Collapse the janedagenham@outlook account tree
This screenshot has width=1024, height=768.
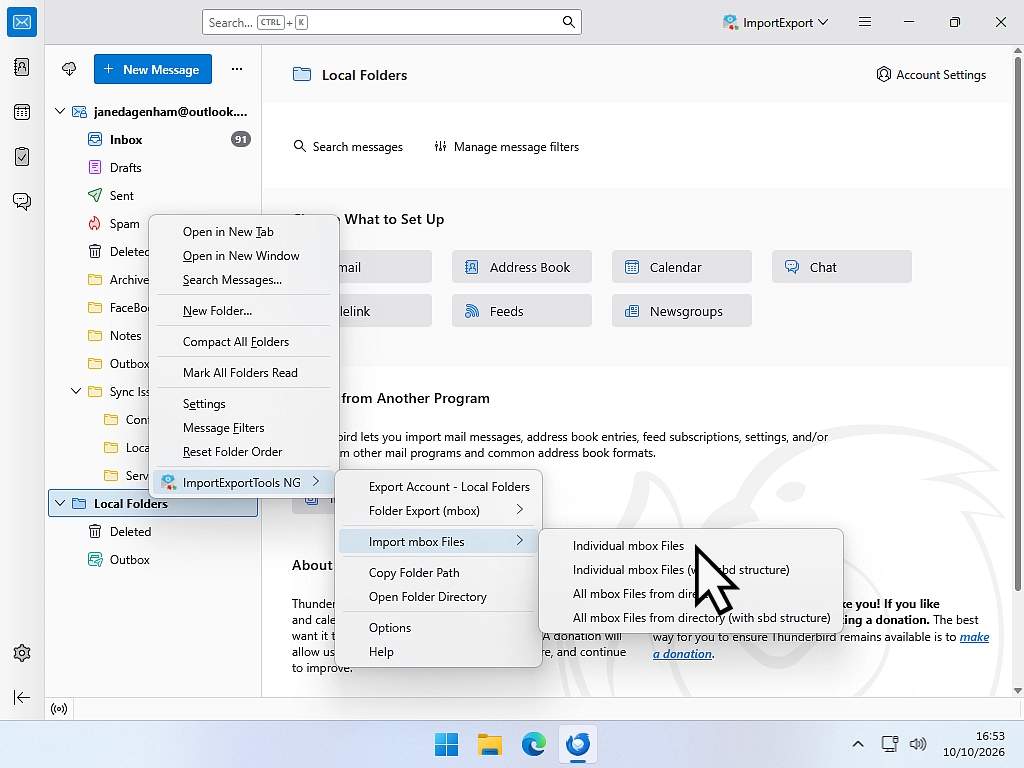tap(60, 112)
